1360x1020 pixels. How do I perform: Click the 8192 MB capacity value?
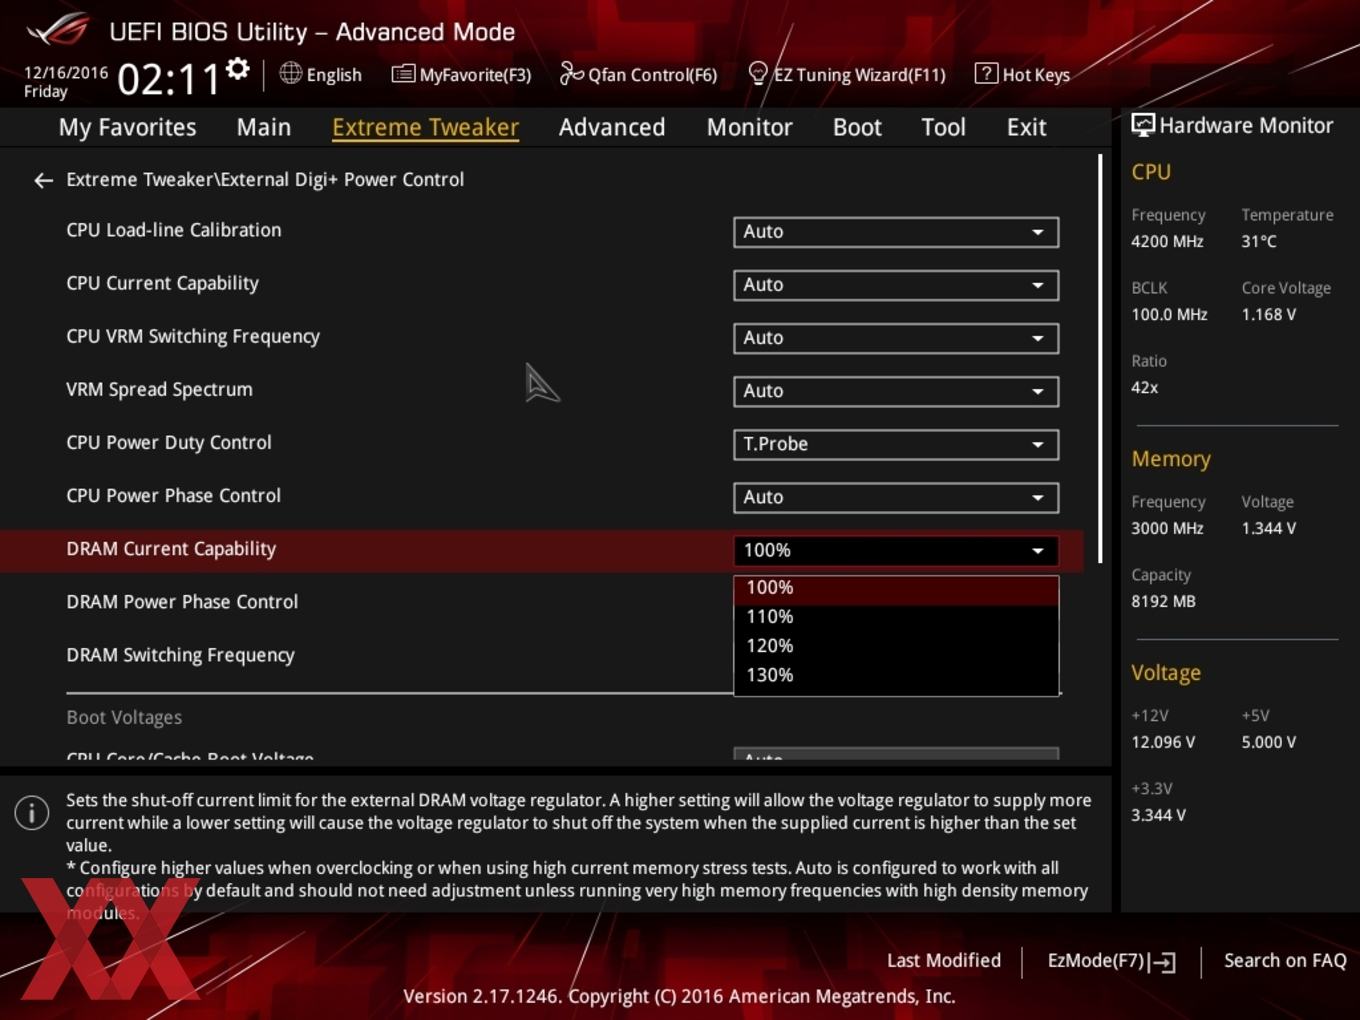(1163, 602)
